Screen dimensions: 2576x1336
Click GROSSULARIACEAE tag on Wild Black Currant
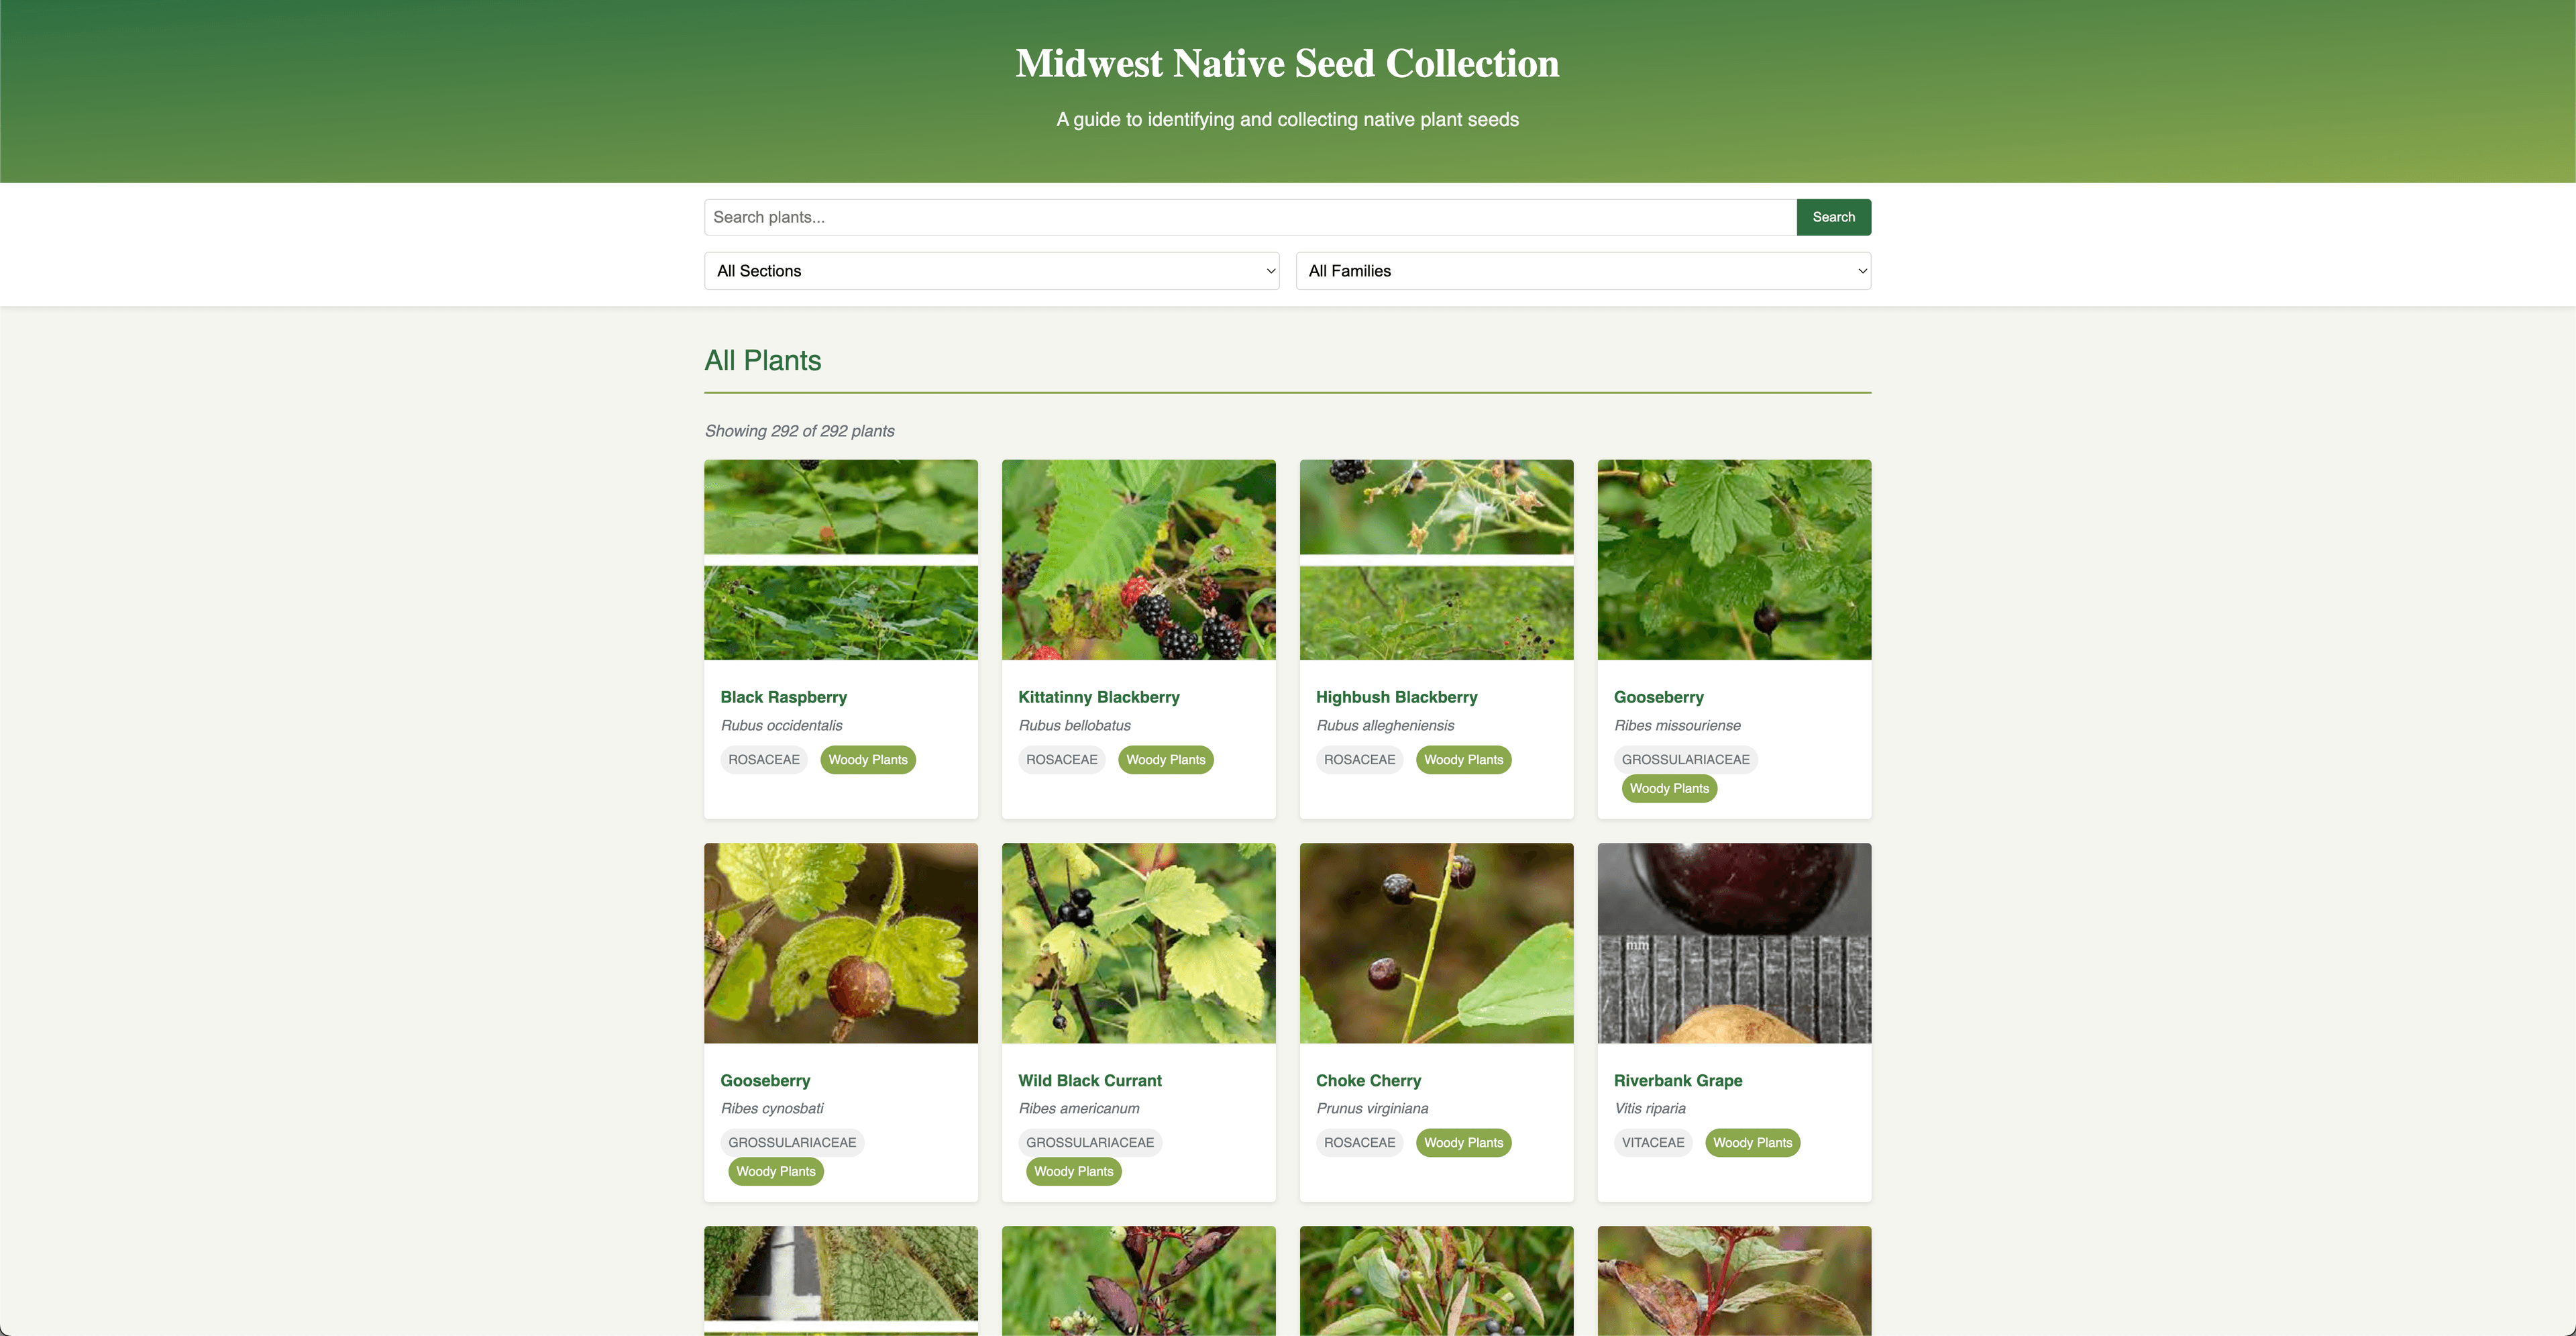[1089, 1142]
